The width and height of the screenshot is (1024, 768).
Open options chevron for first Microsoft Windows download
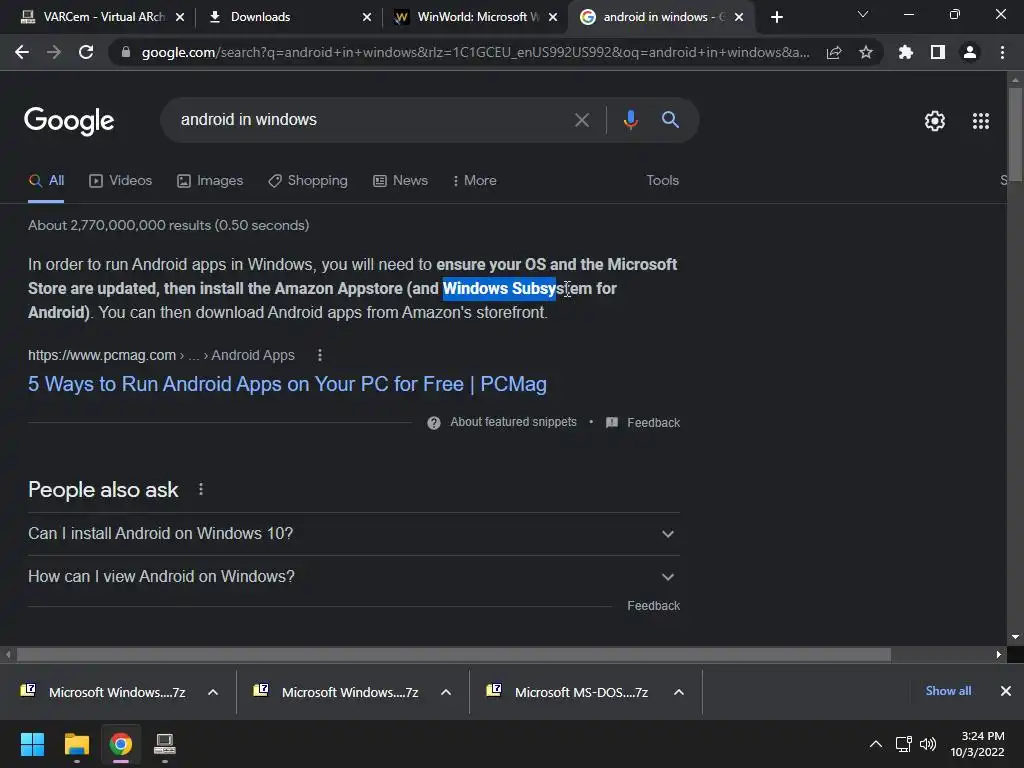(213, 692)
